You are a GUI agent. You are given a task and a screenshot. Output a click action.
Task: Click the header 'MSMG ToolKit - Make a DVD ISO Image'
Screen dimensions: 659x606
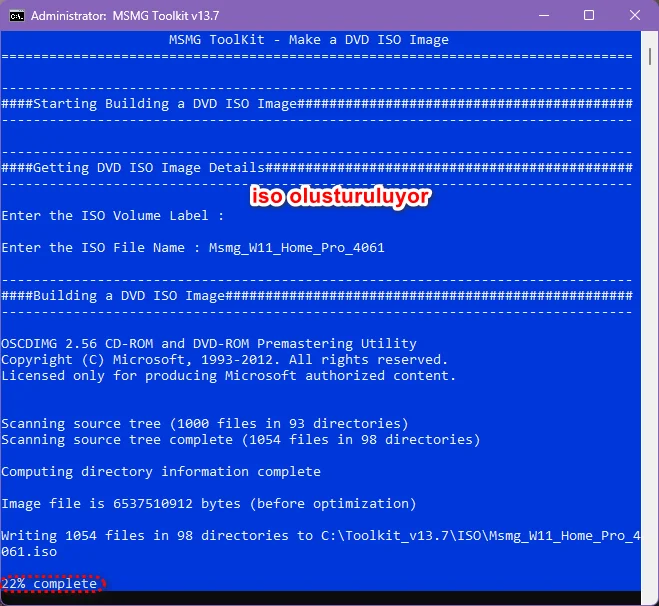(308, 40)
